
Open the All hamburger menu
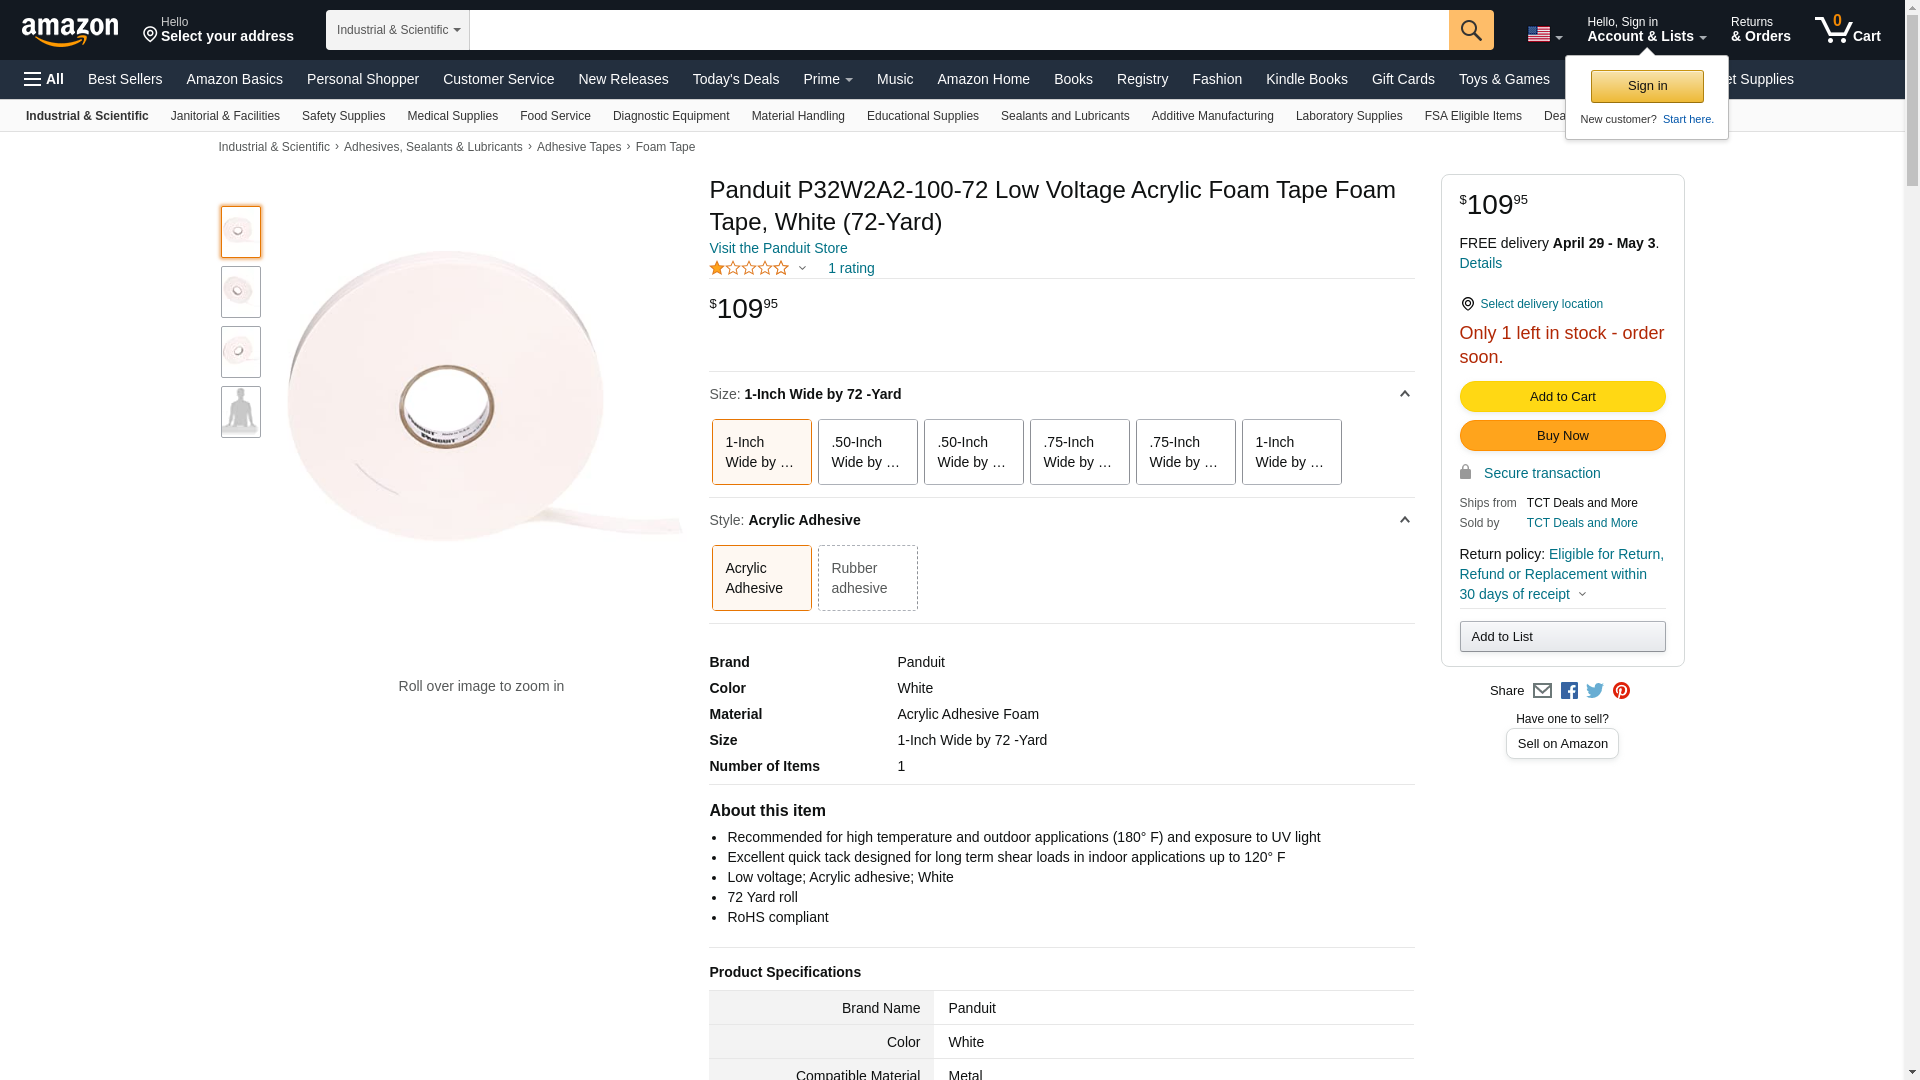click(44, 79)
